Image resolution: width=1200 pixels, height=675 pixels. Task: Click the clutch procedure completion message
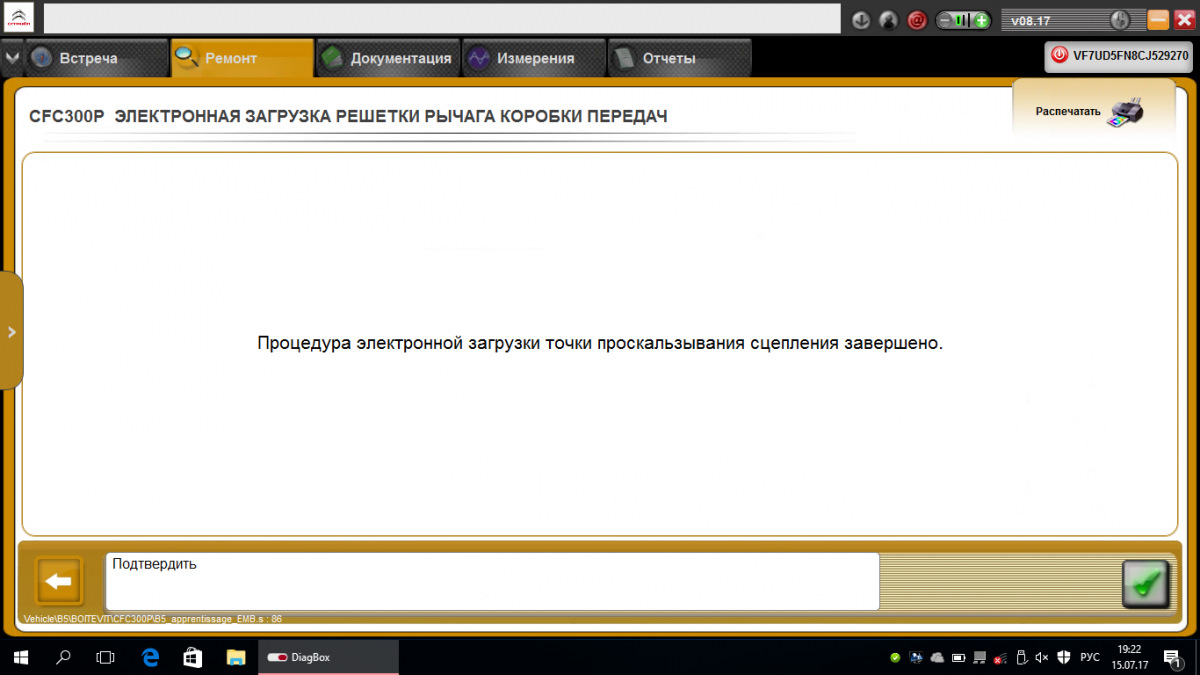point(600,343)
